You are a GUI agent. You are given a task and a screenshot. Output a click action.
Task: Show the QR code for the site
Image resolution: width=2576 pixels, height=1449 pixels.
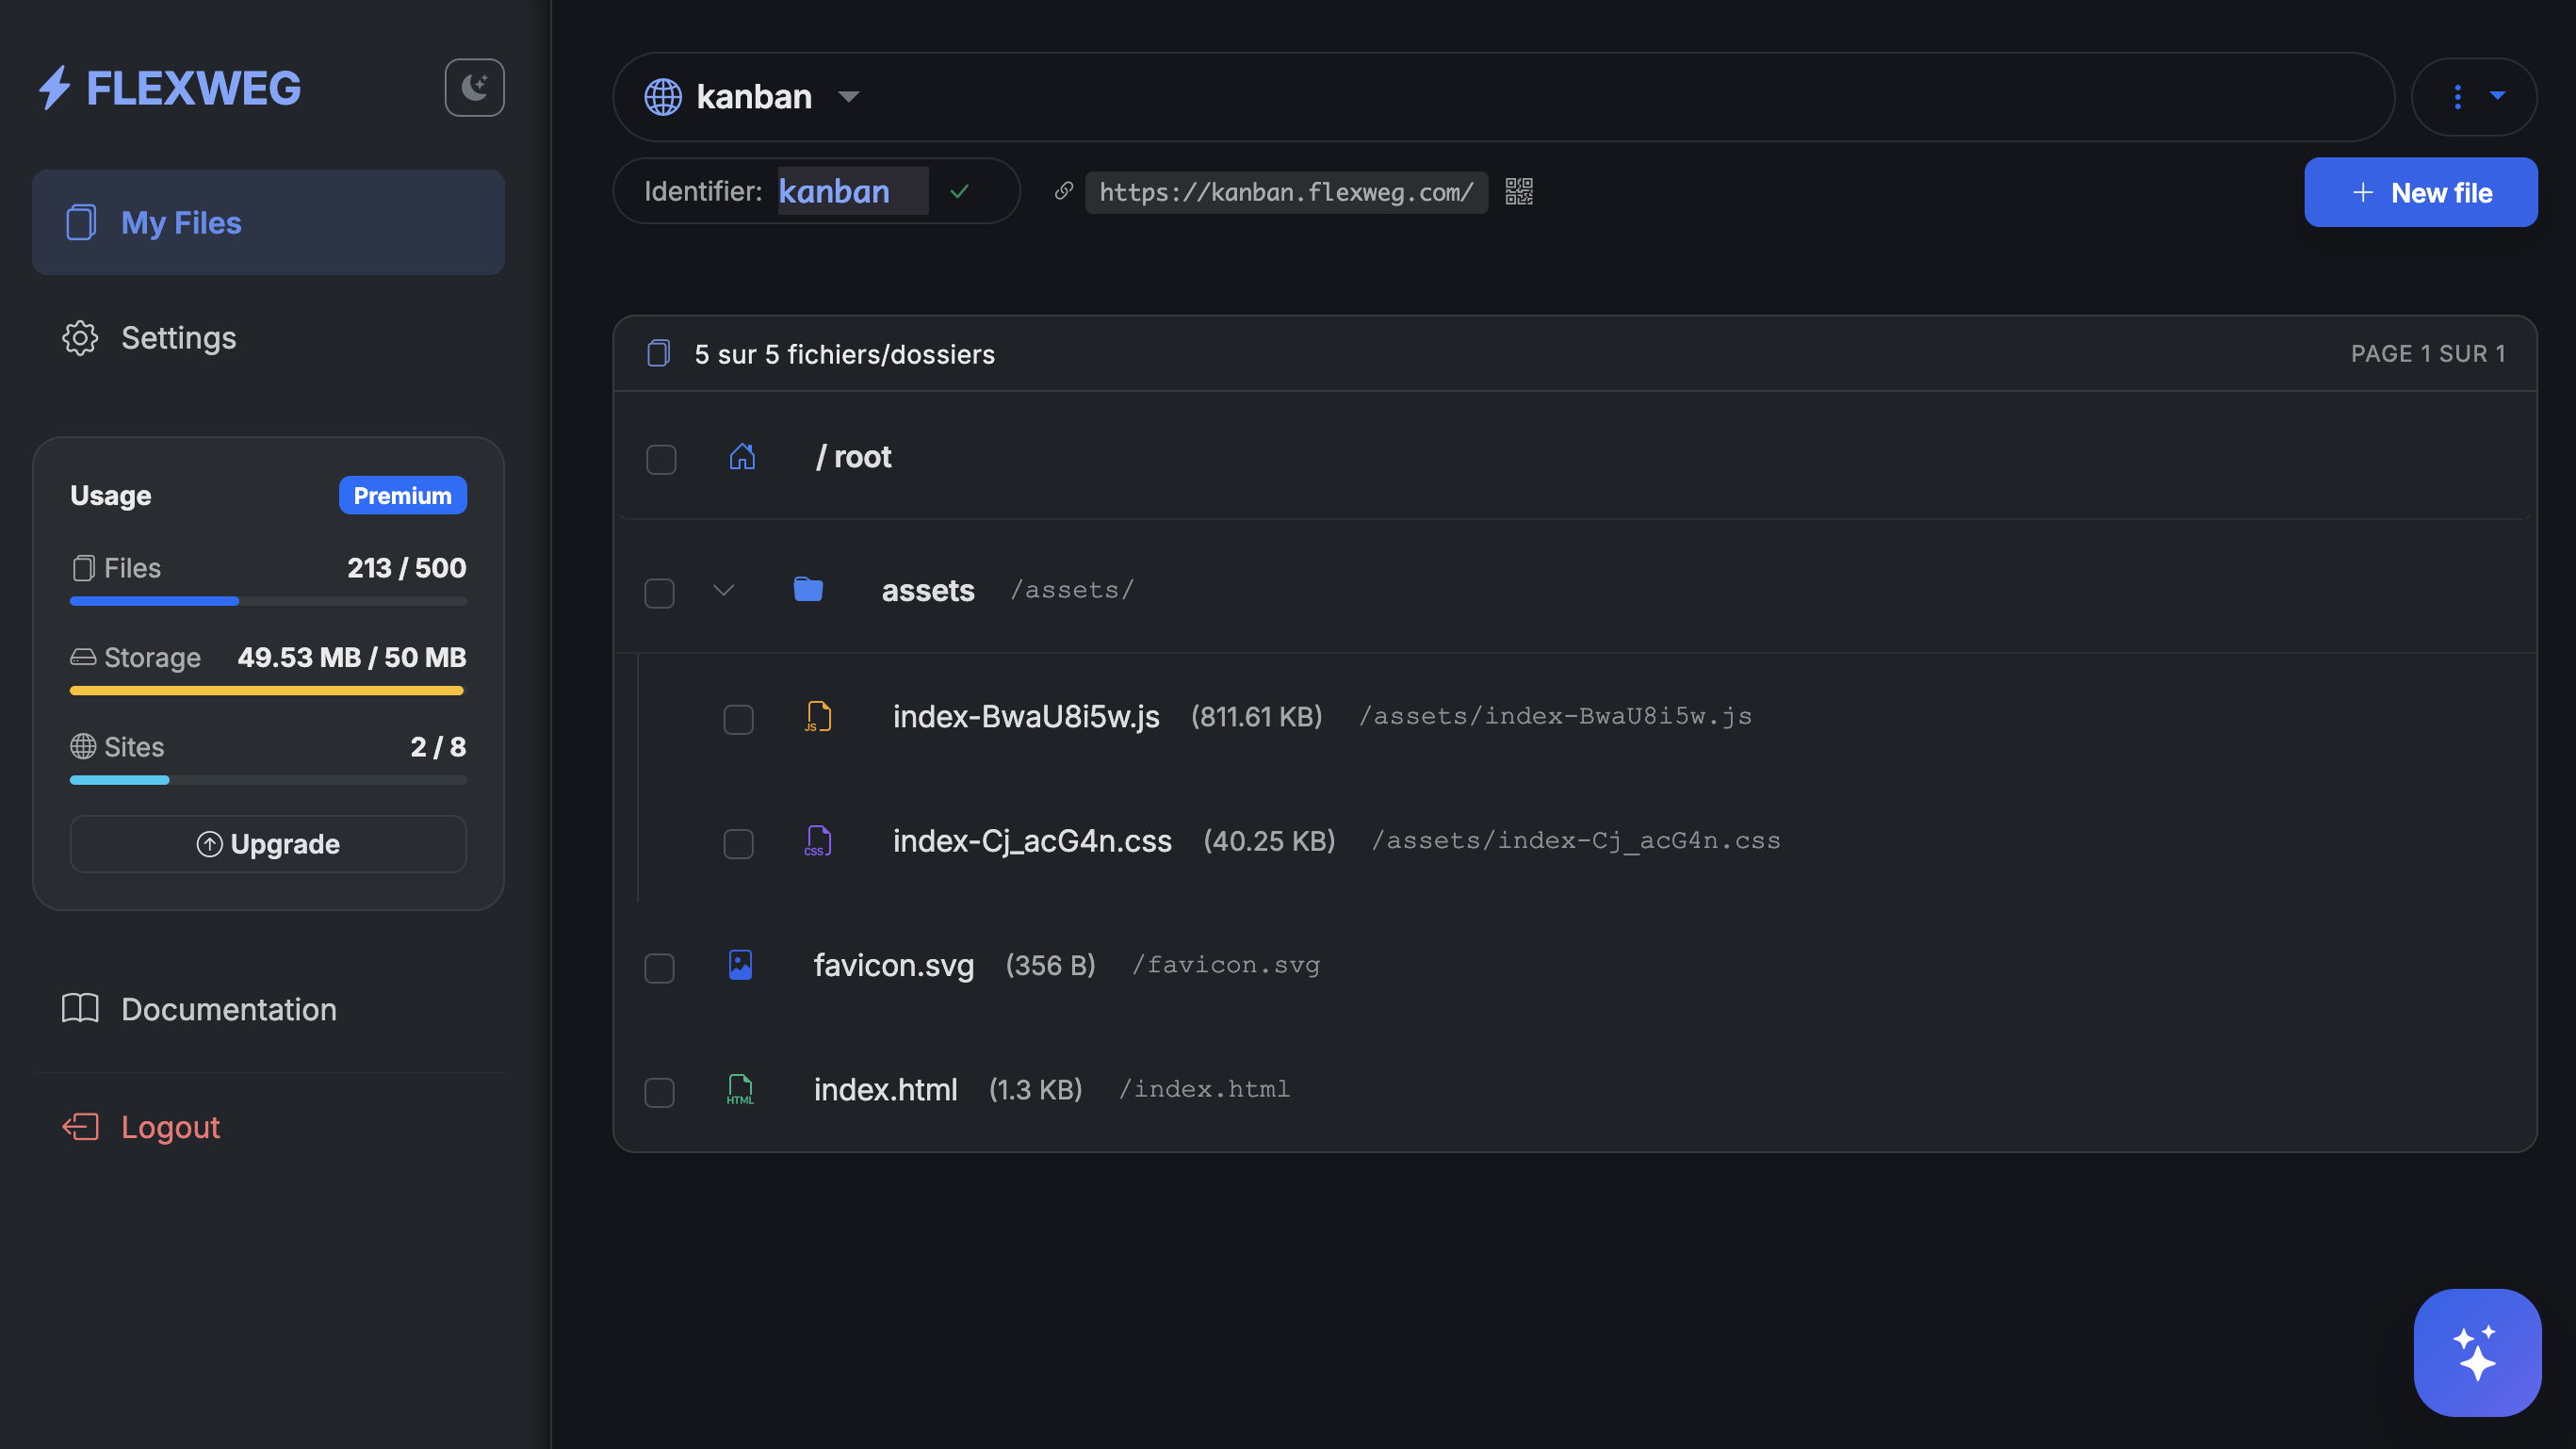click(x=1519, y=191)
